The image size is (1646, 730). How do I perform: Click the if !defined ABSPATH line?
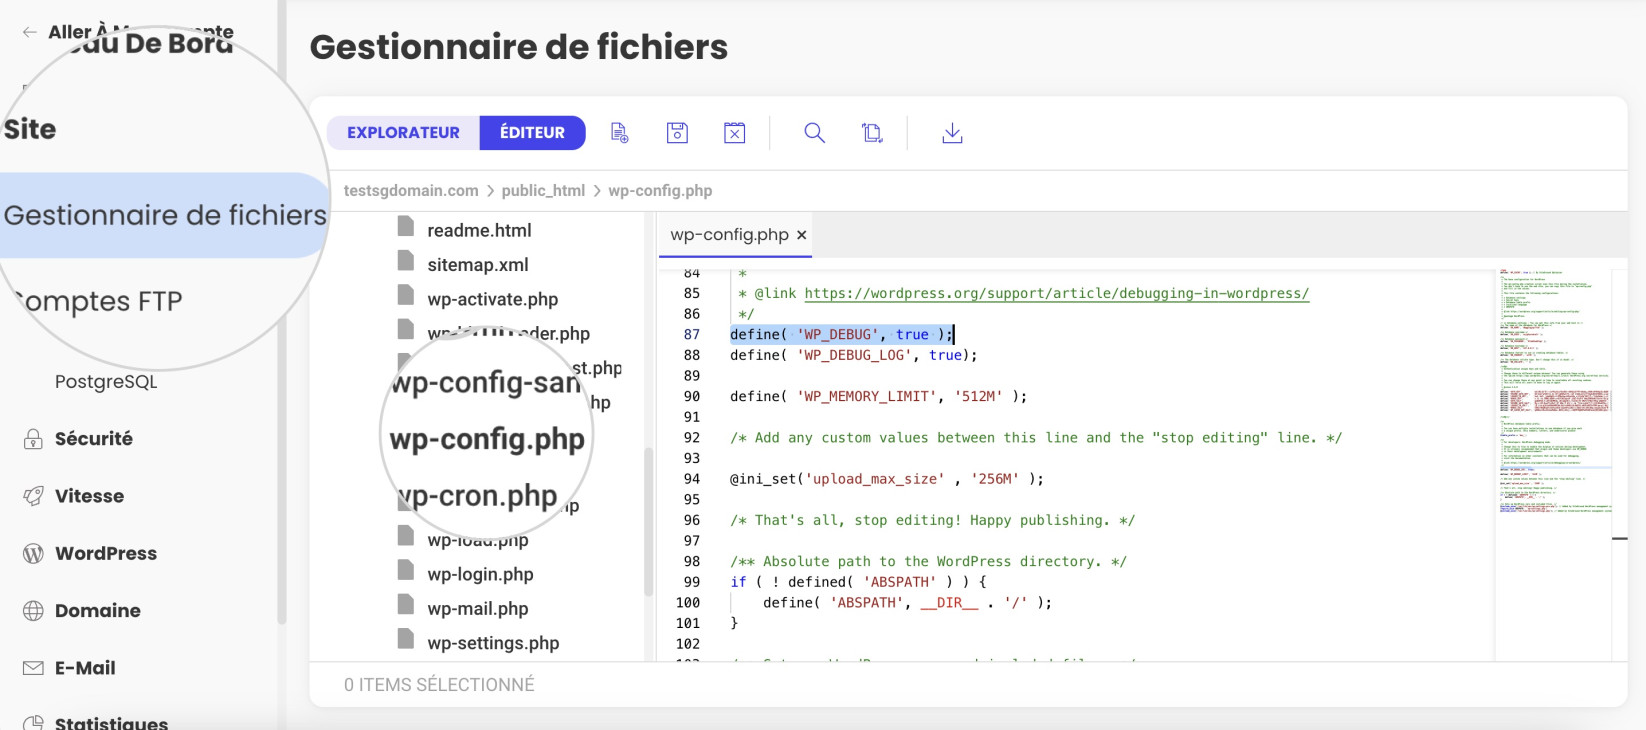(x=858, y=582)
